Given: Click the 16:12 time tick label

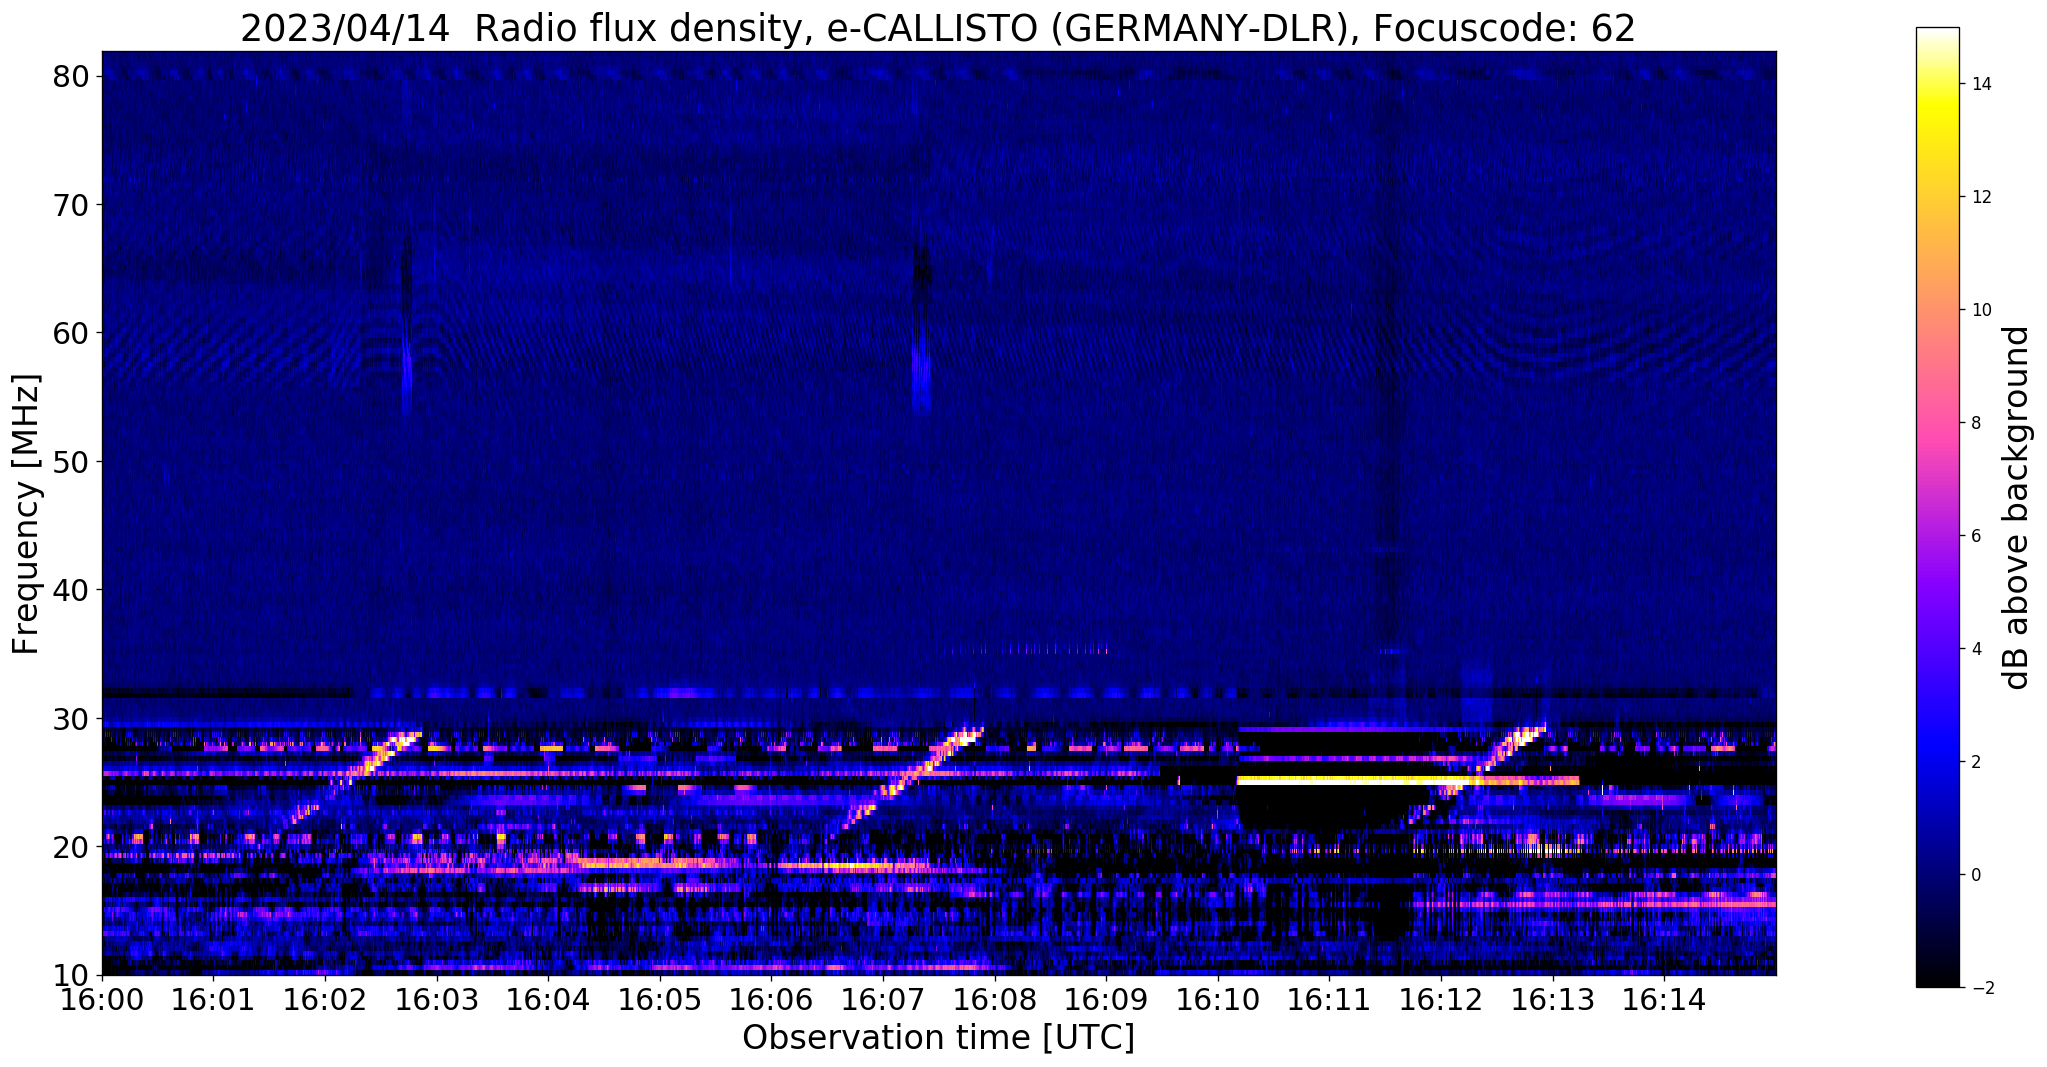Looking at the screenshot, I should 1441,999.
